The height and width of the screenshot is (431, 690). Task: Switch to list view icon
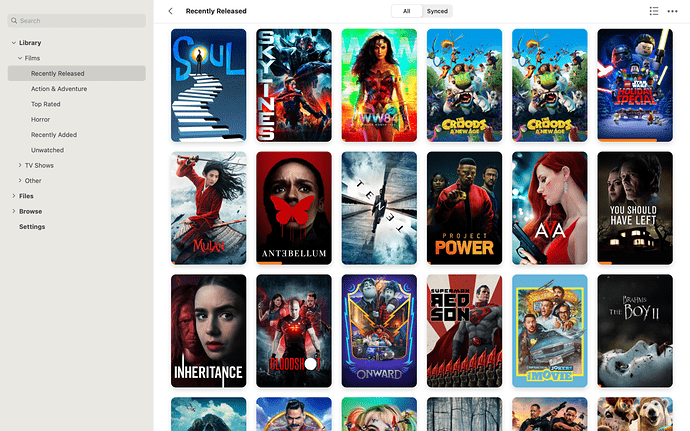(x=654, y=11)
